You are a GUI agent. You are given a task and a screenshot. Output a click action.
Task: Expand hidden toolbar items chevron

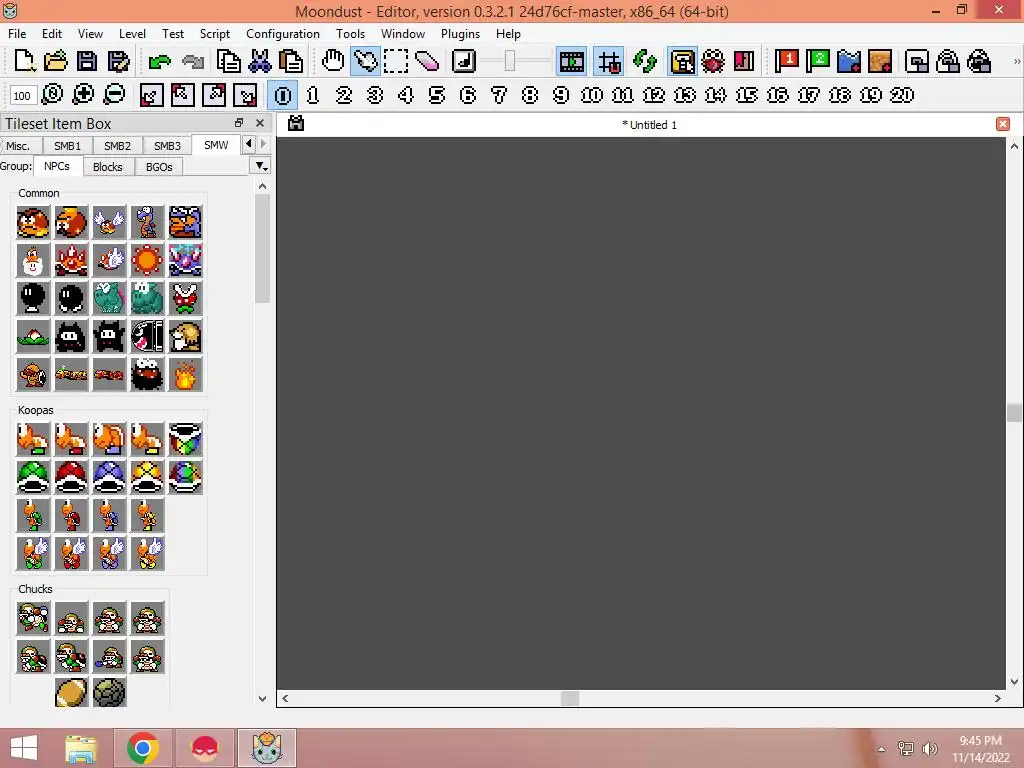coord(1016,61)
